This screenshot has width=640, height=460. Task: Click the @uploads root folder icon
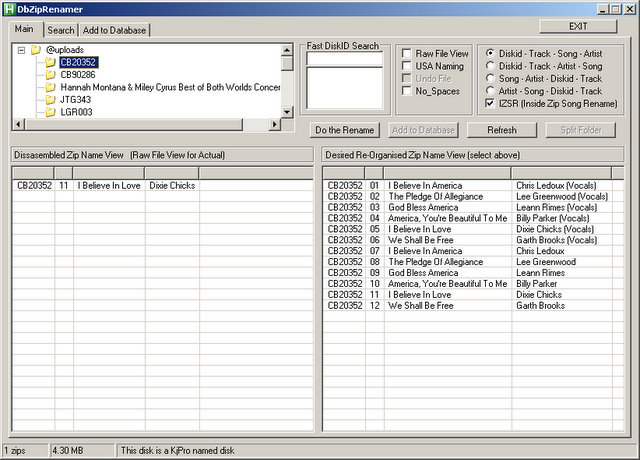click(35, 49)
